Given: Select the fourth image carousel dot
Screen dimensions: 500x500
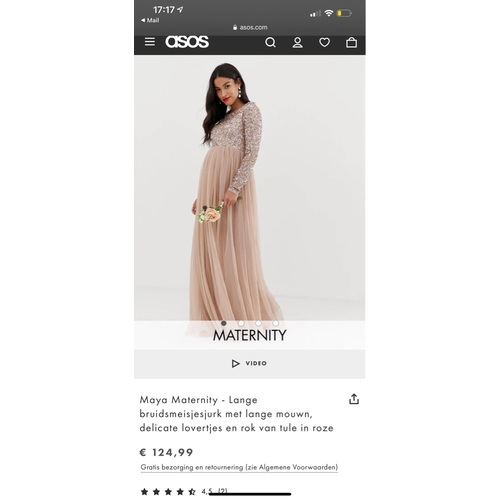Looking at the screenshot, I should [x=276, y=323].
